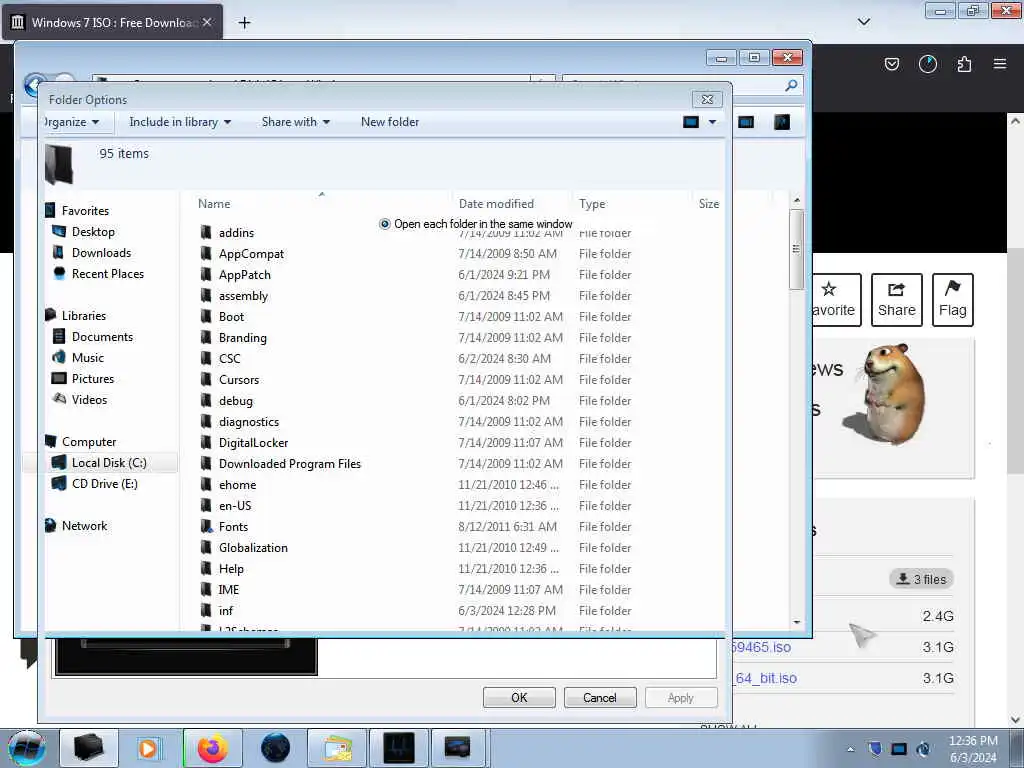Select the Downloaded Program Files folder name
The image size is (1024, 768).
pyautogui.click(x=290, y=464)
